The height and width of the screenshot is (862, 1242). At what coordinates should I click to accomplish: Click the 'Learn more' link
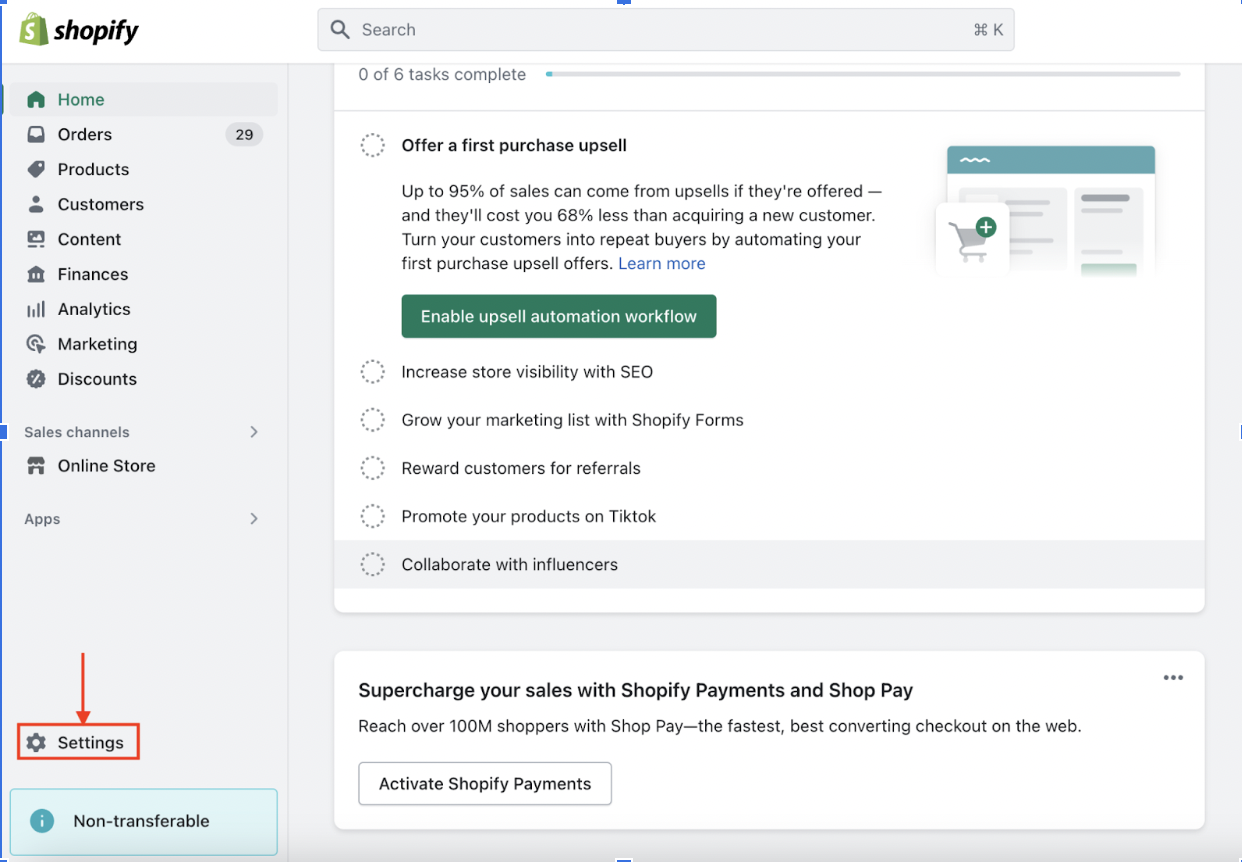click(x=662, y=264)
